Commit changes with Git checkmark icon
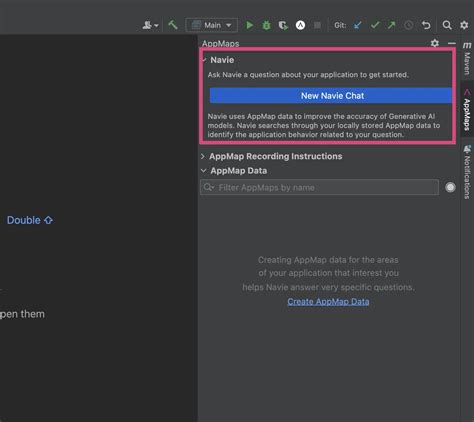 375,25
